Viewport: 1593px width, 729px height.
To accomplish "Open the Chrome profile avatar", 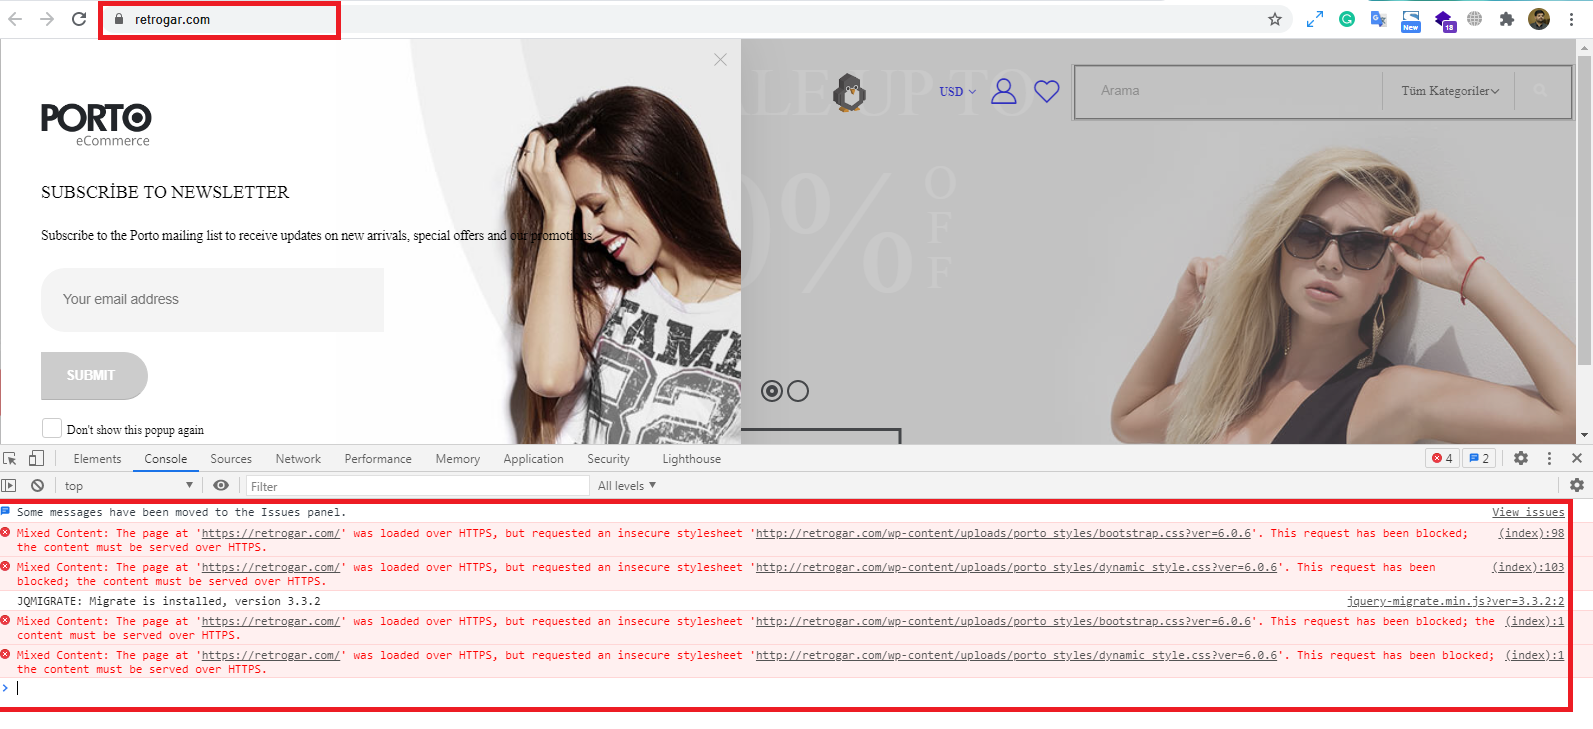I will pos(1539,19).
